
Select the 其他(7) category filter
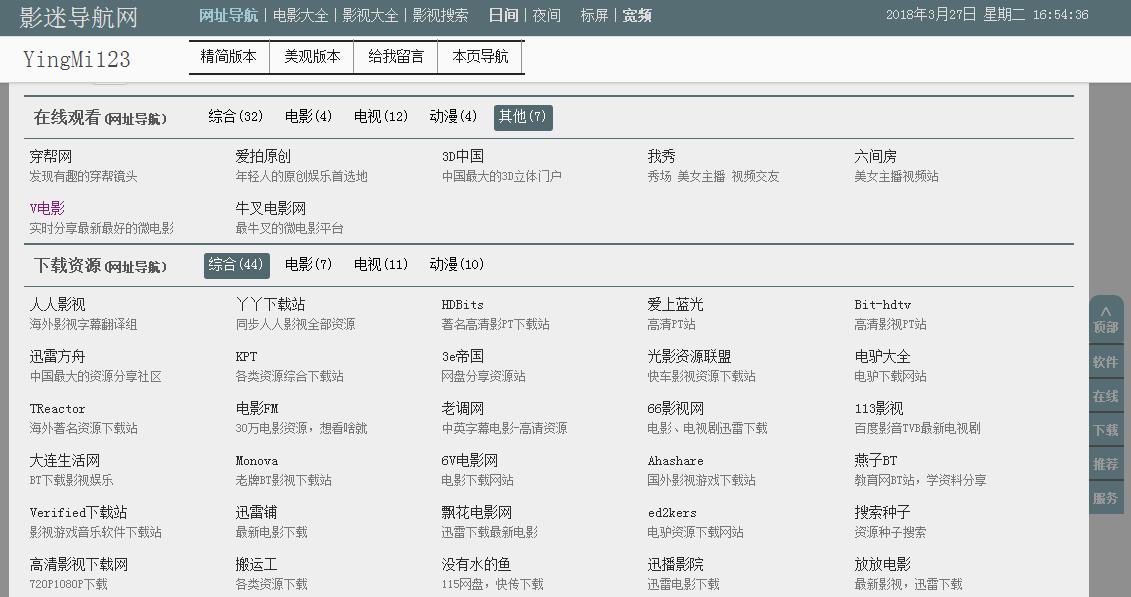[x=523, y=117]
